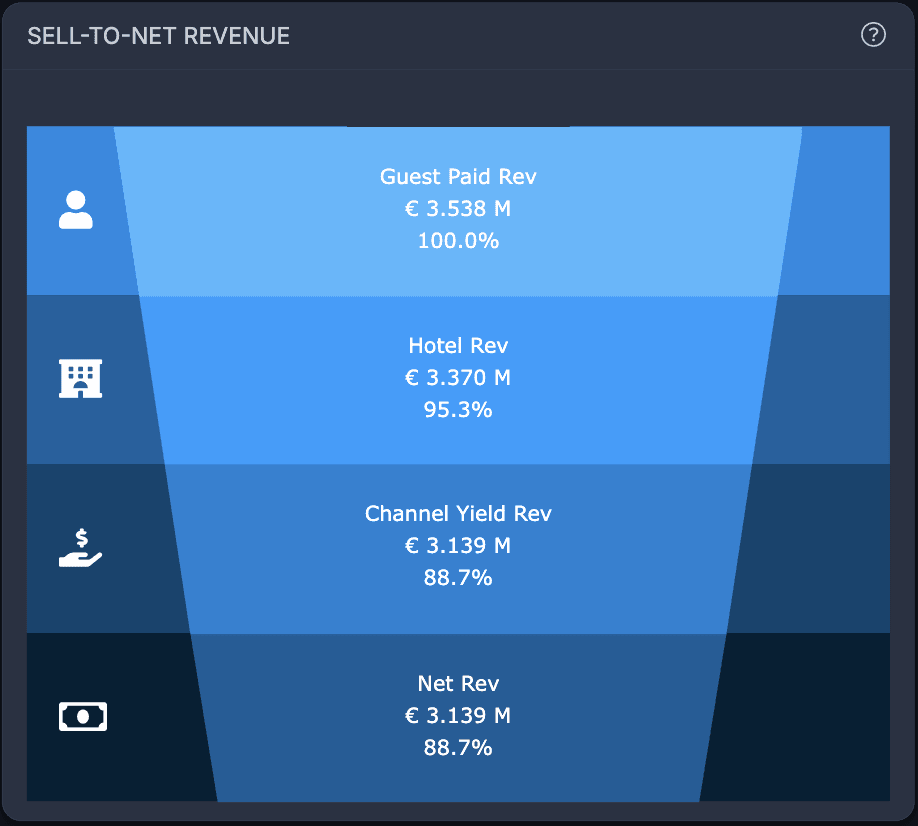The width and height of the screenshot is (918, 826).
Task: Click the Guest Paid Rev label
Action: [458, 176]
